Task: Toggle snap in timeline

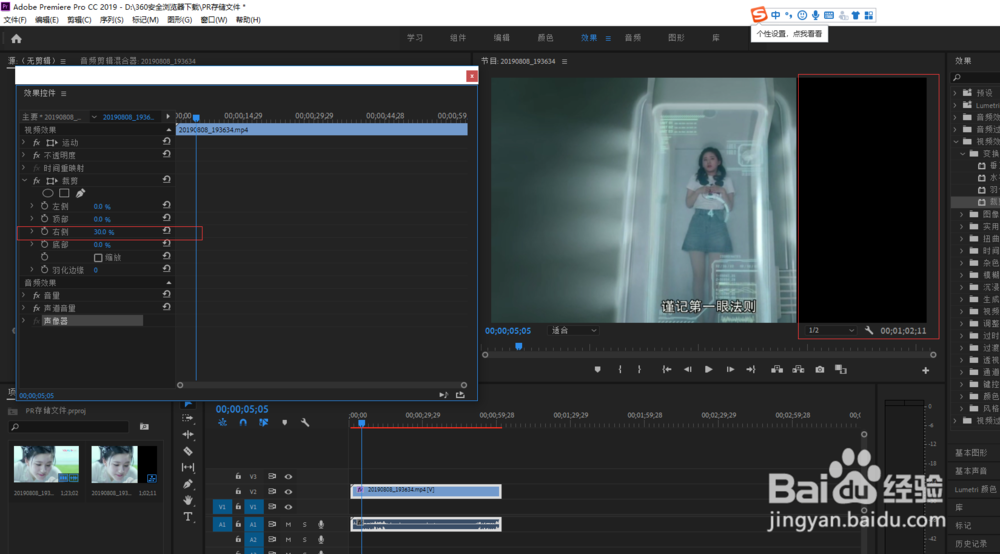Action: [x=243, y=423]
